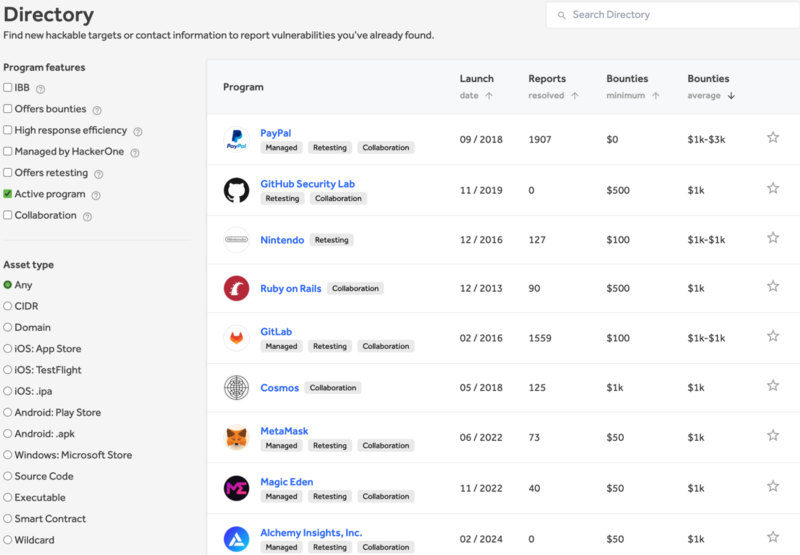Select the CIDR asset type
The image size is (800, 555).
coord(8,306)
